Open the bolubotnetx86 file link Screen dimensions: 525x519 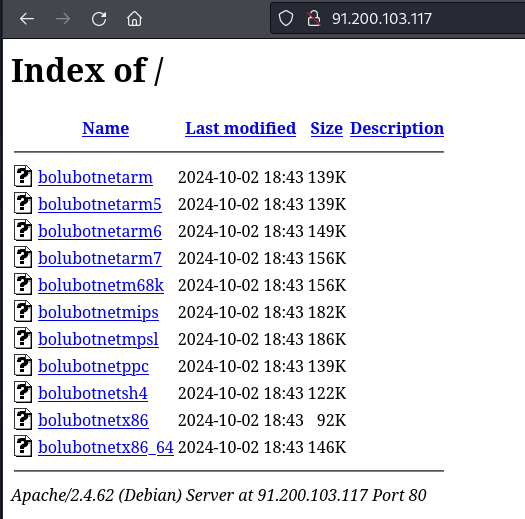tap(93, 420)
